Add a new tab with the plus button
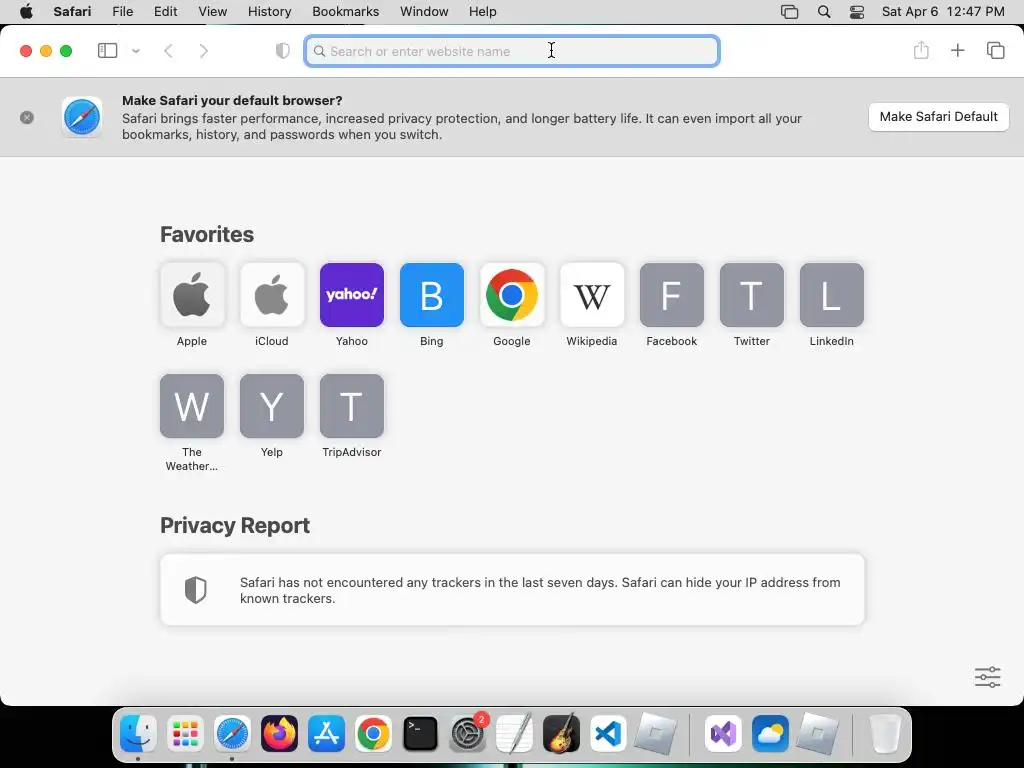 (x=957, y=50)
